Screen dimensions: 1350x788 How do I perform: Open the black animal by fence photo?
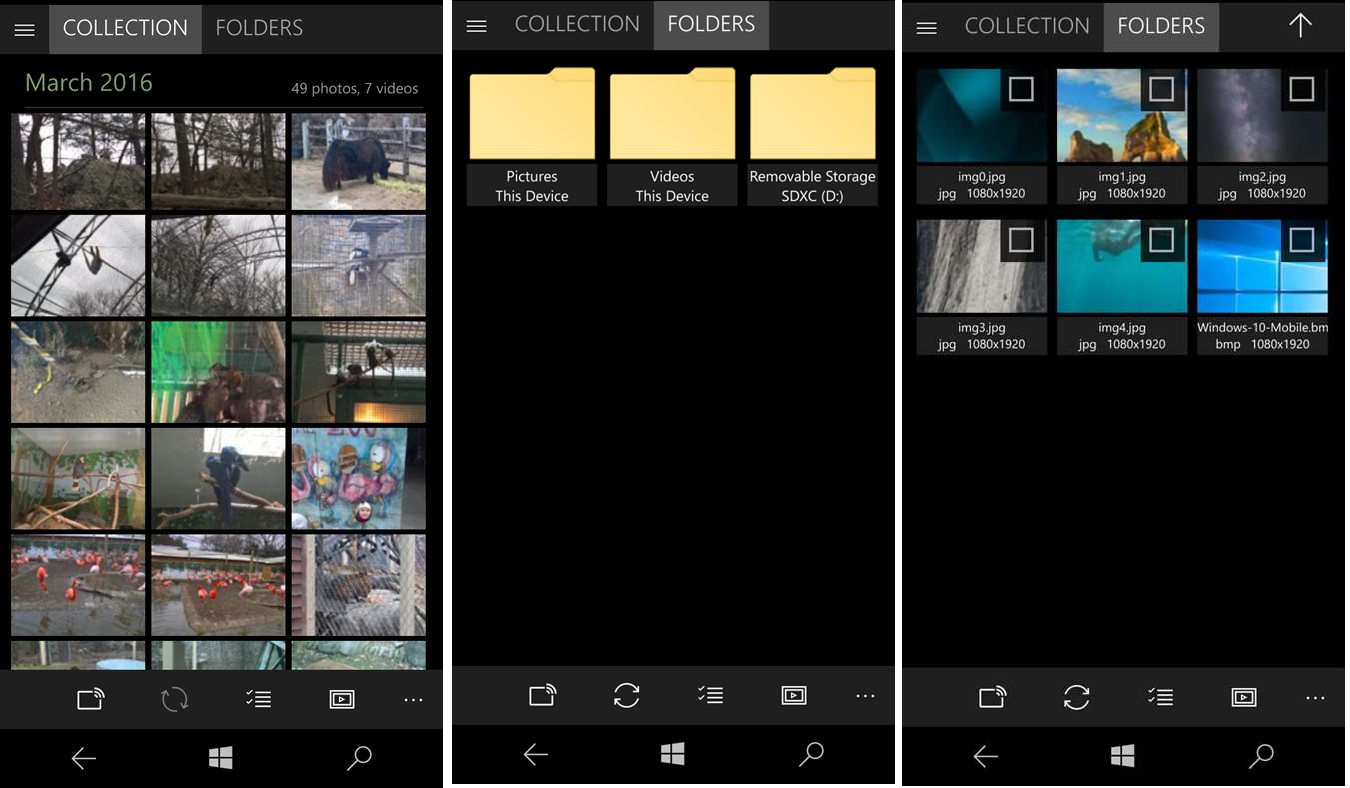358,161
